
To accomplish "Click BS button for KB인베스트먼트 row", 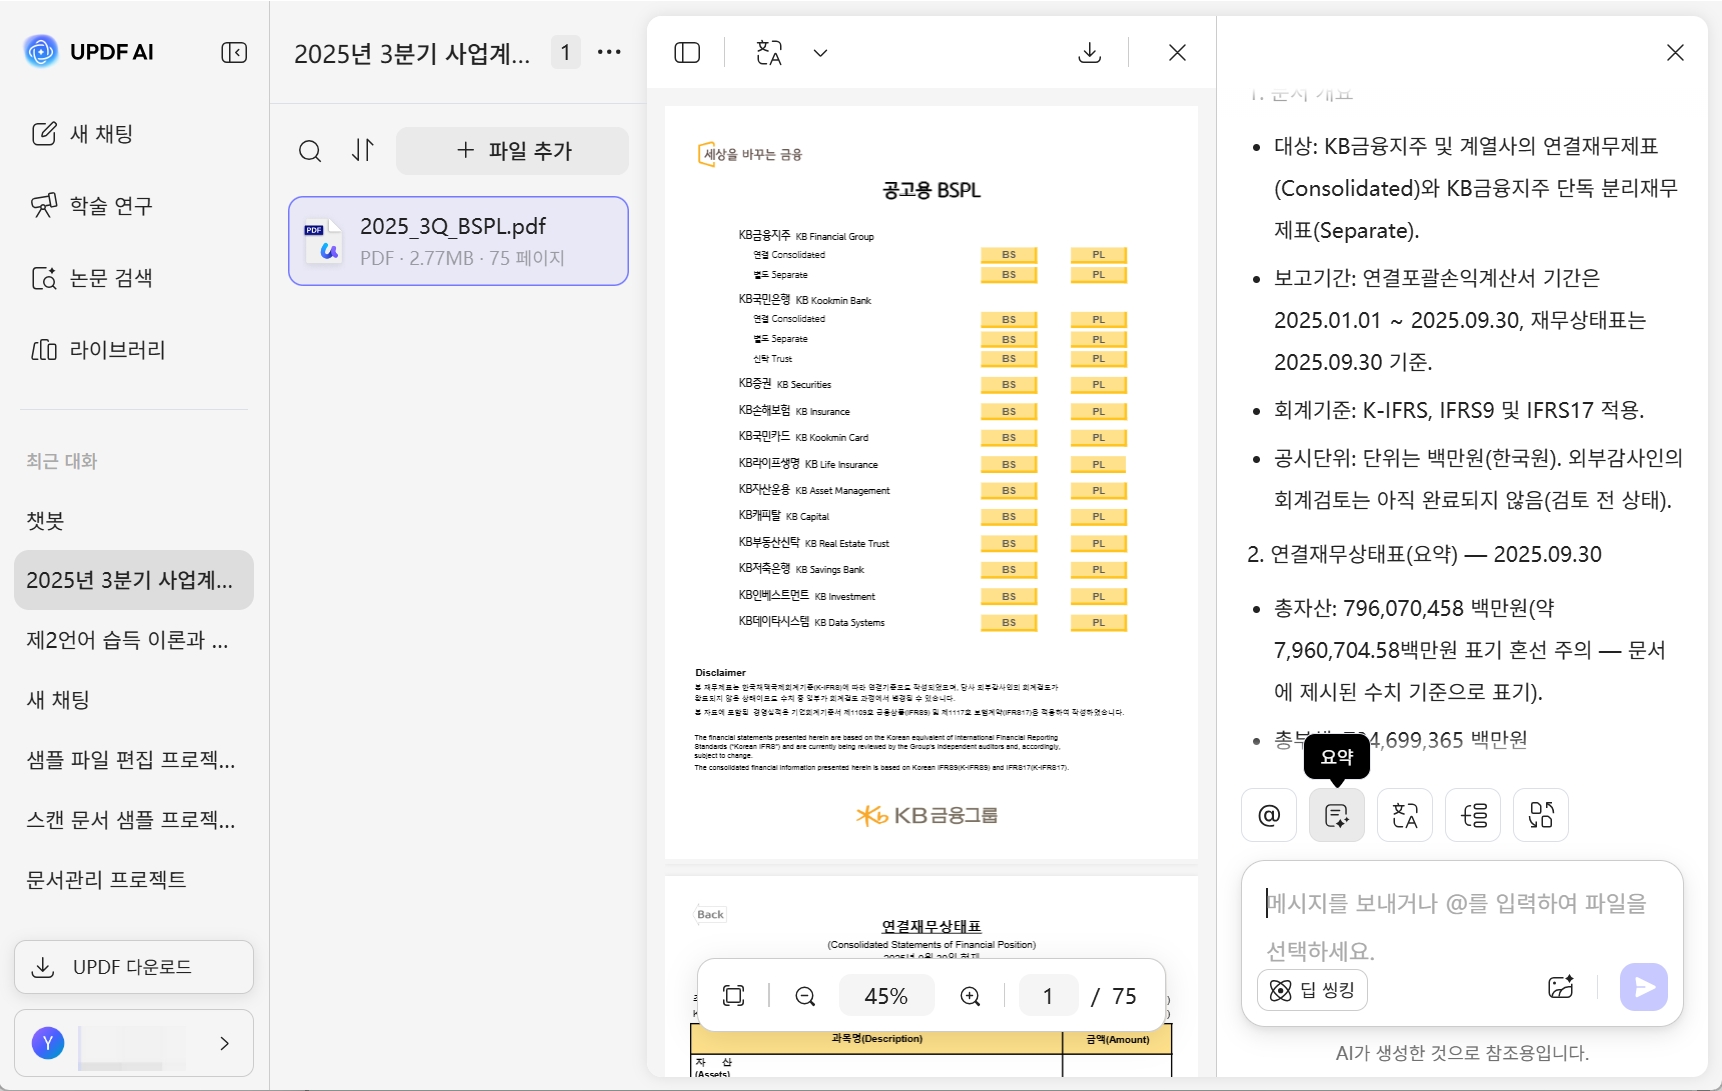I will coord(1009,597).
